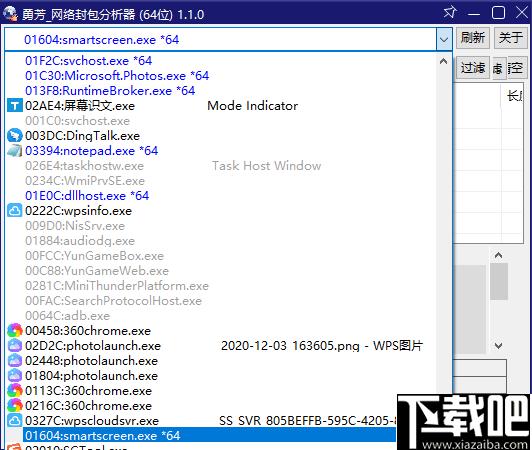532x450 pixels.
Task: Select 01C30:Microsoft.Photos.exe *64 entry
Action: [221, 75]
